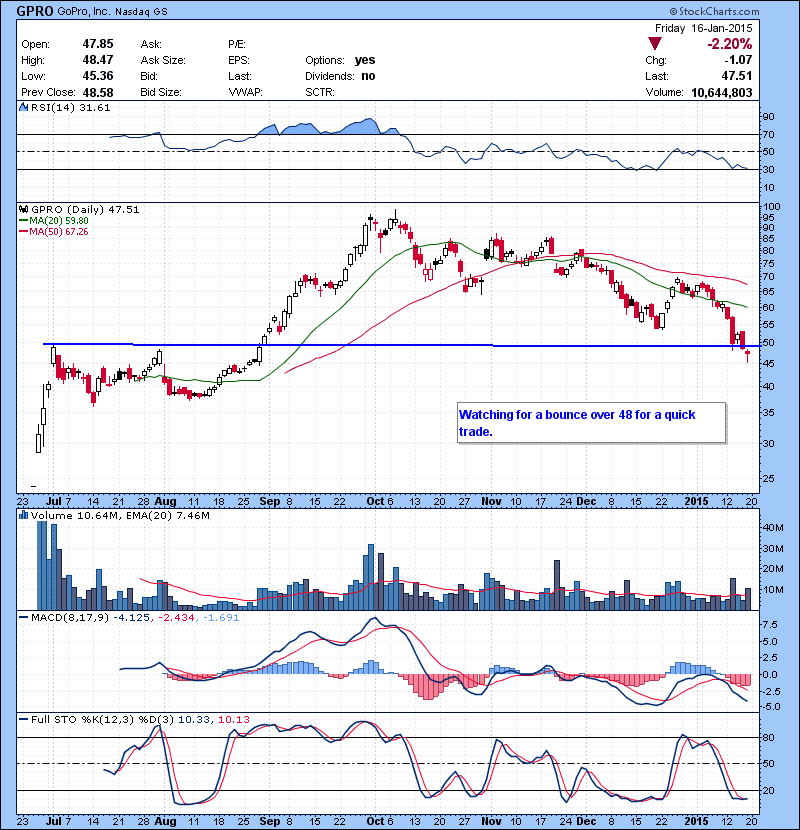Click the Oct label on the price chart axis
This screenshot has width=800, height=830.
(375, 501)
